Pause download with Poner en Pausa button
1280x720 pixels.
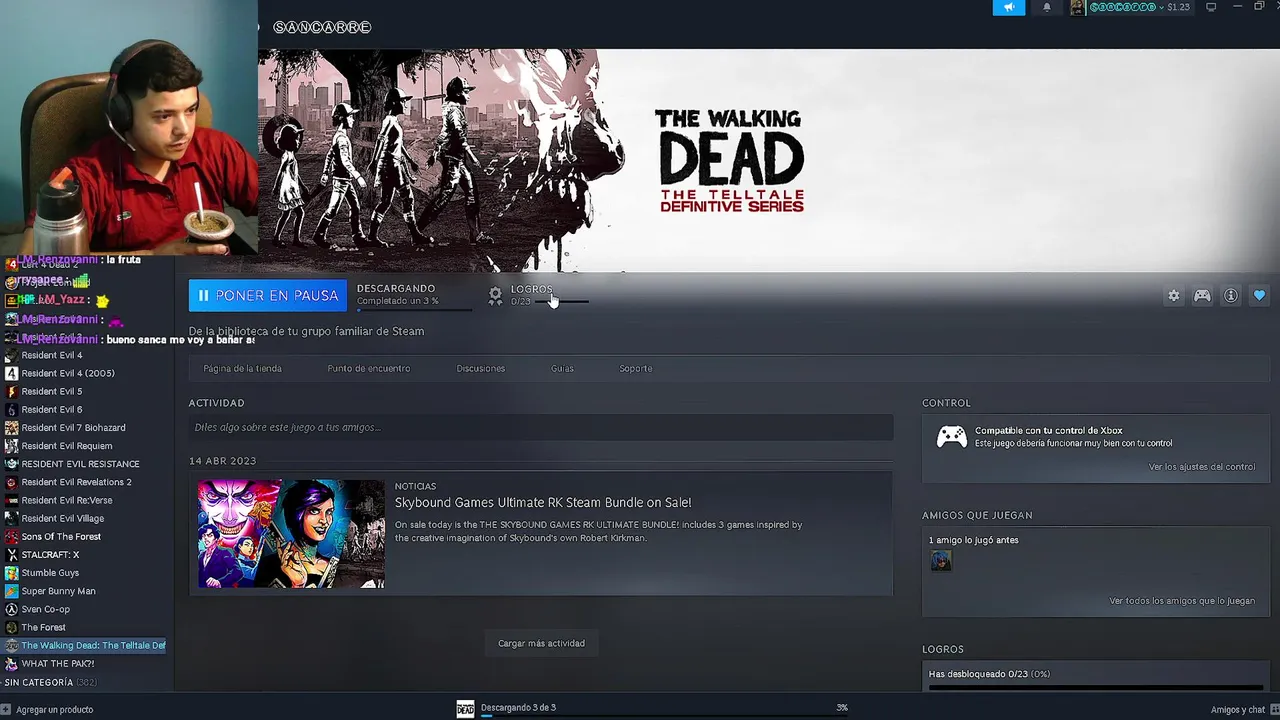[268, 296]
